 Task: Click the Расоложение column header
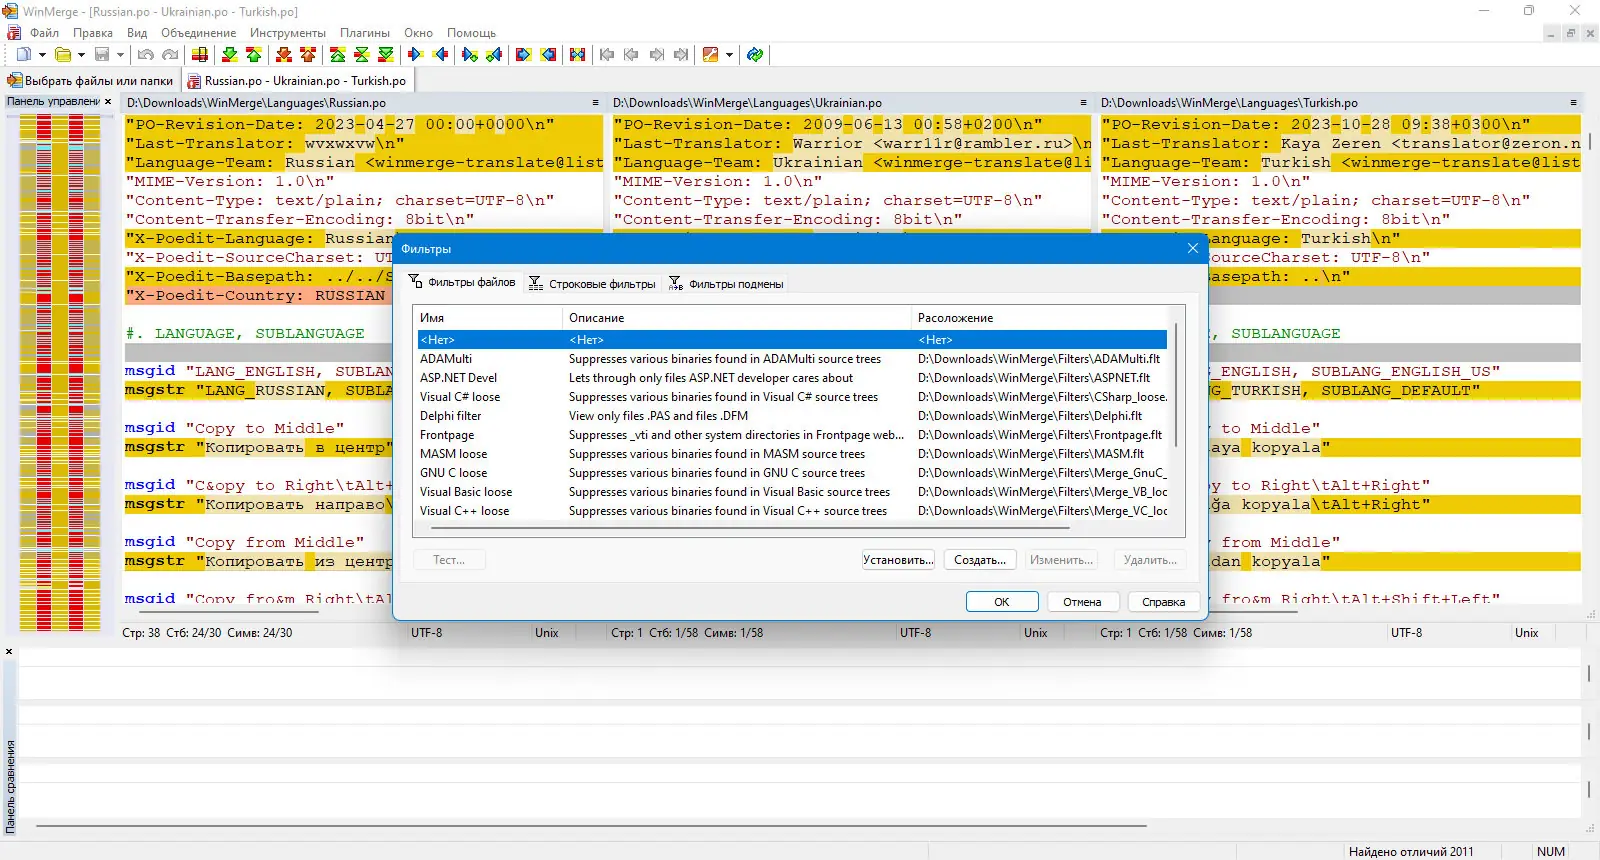pyautogui.click(x=1040, y=318)
